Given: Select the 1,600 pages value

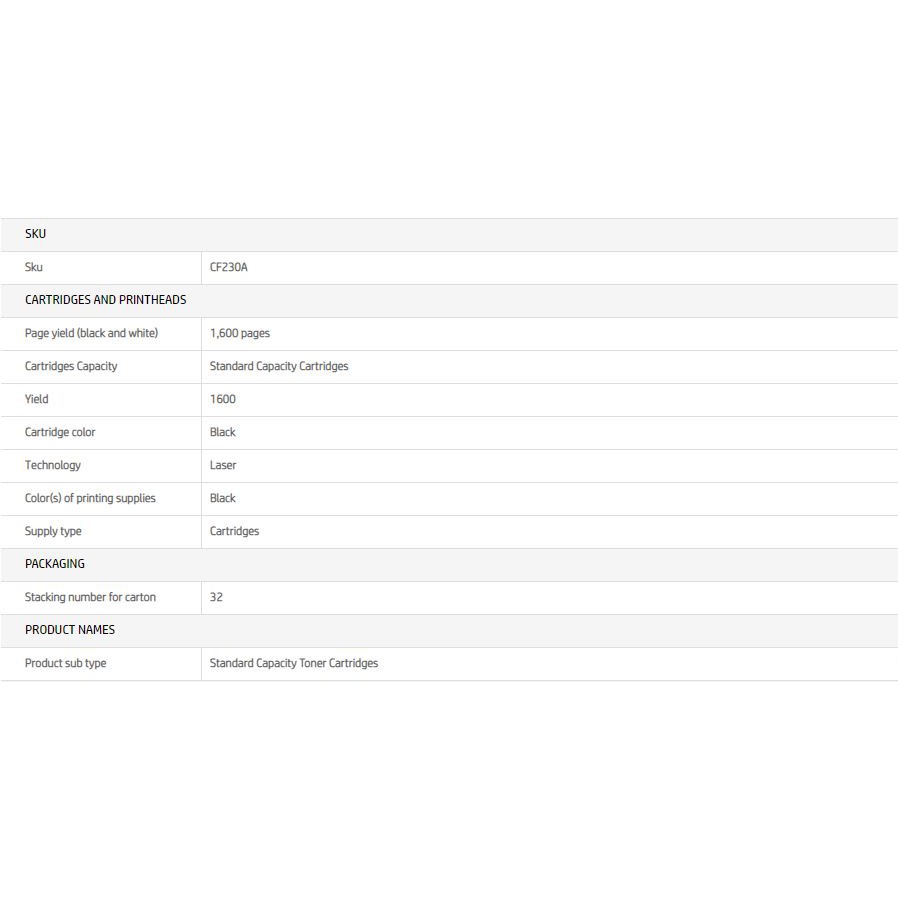Looking at the screenshot, I should coord(240,333).
